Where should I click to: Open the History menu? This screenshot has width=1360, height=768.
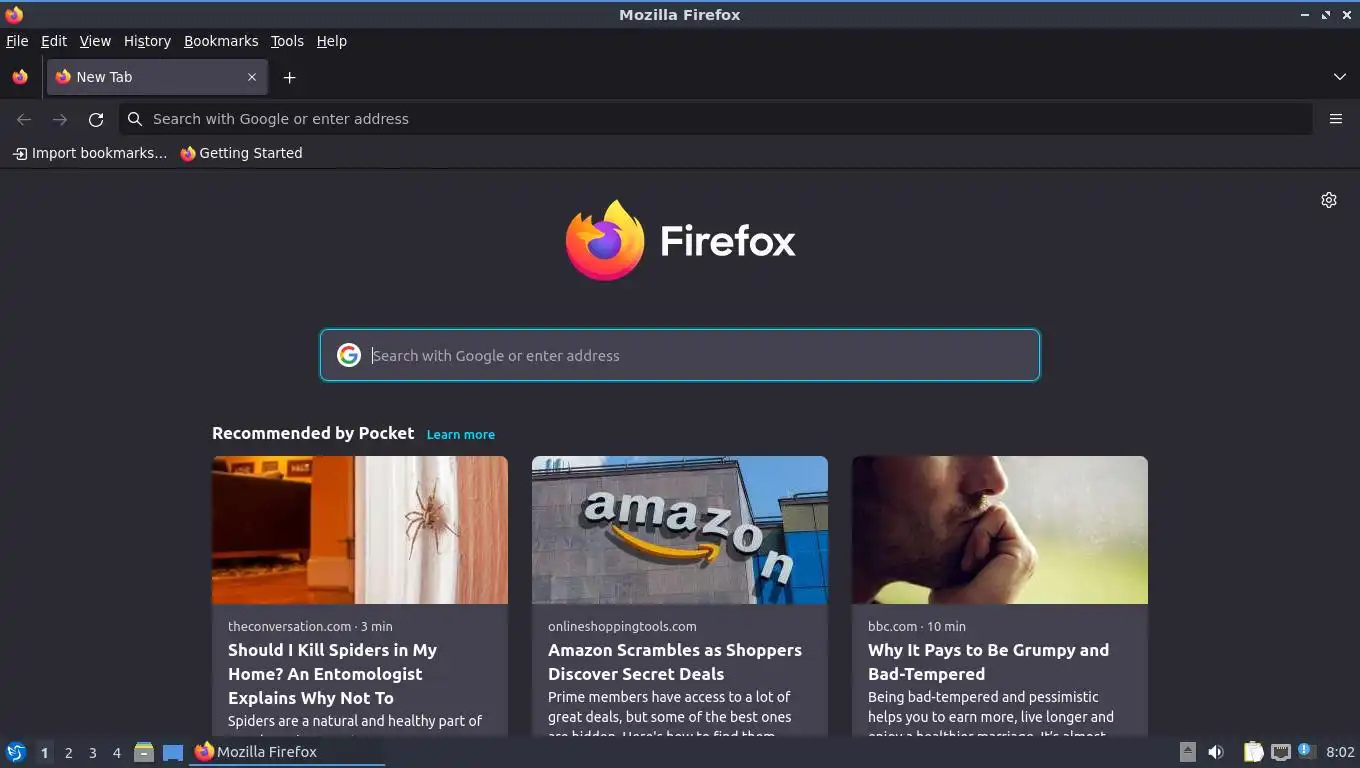coord(147,41)
